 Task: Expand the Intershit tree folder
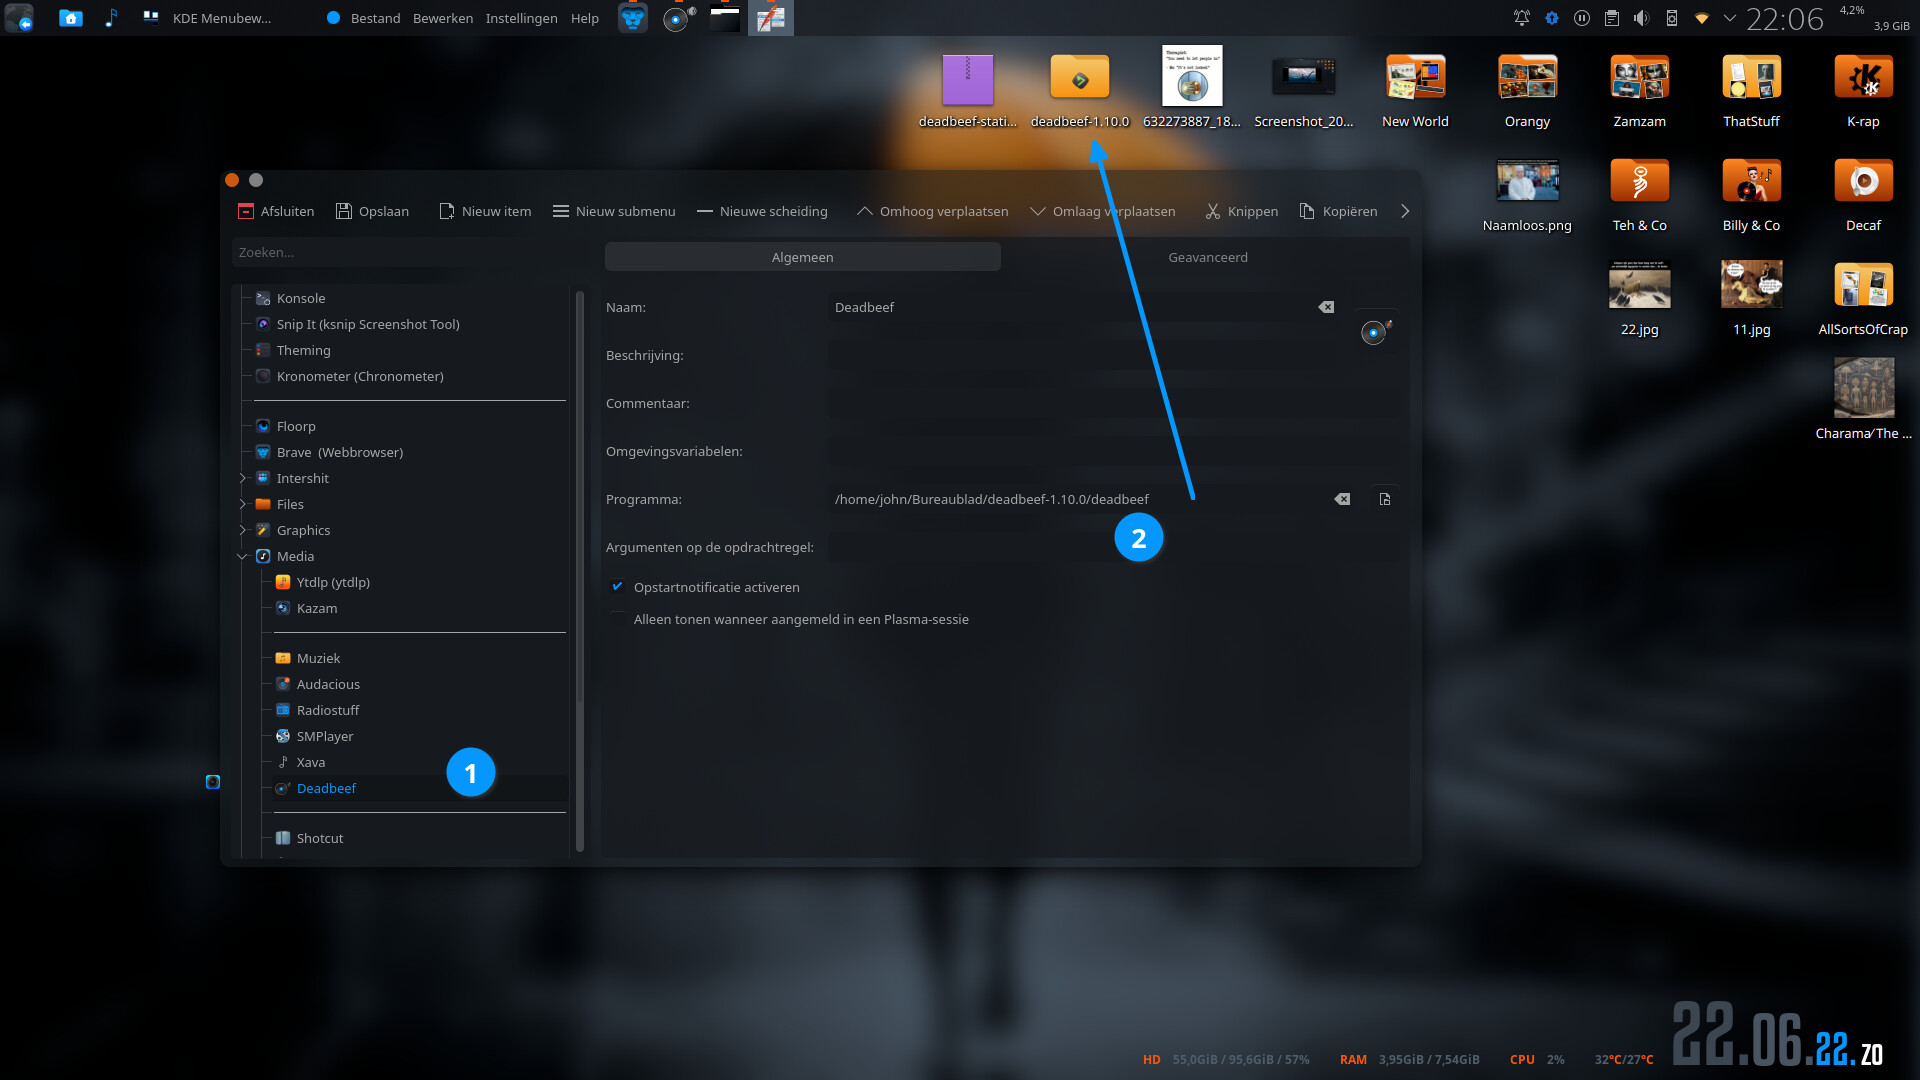[x=242, y=478]
